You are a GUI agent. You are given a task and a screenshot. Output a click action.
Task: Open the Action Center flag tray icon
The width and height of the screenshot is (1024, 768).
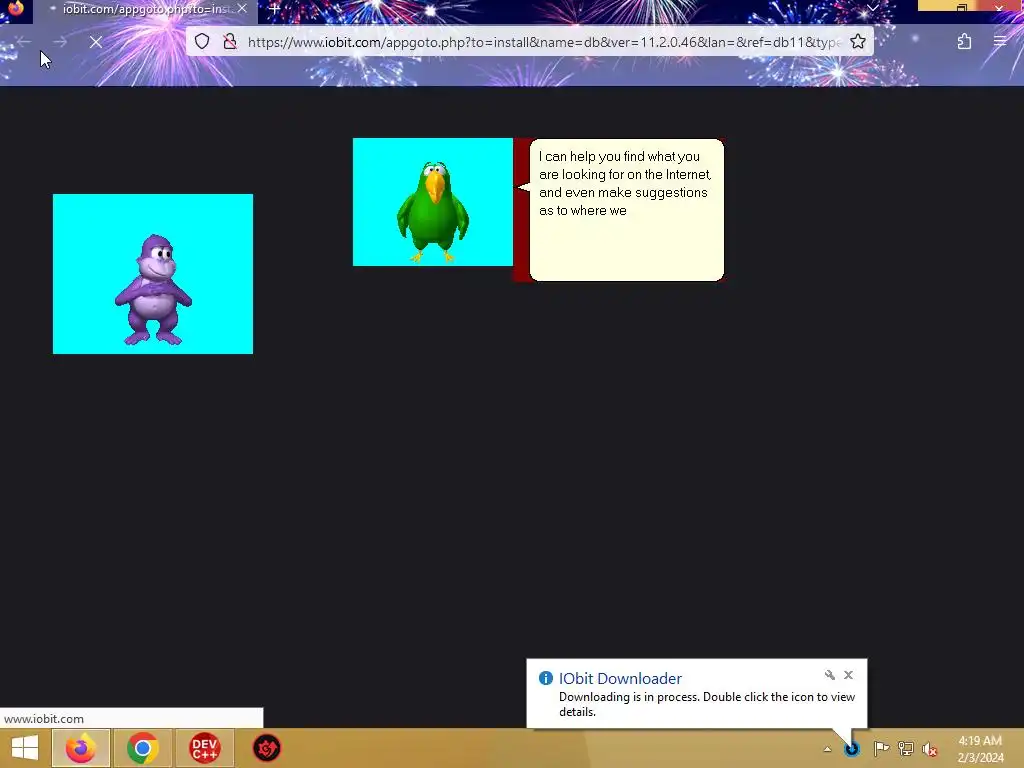tap(881, 748)
